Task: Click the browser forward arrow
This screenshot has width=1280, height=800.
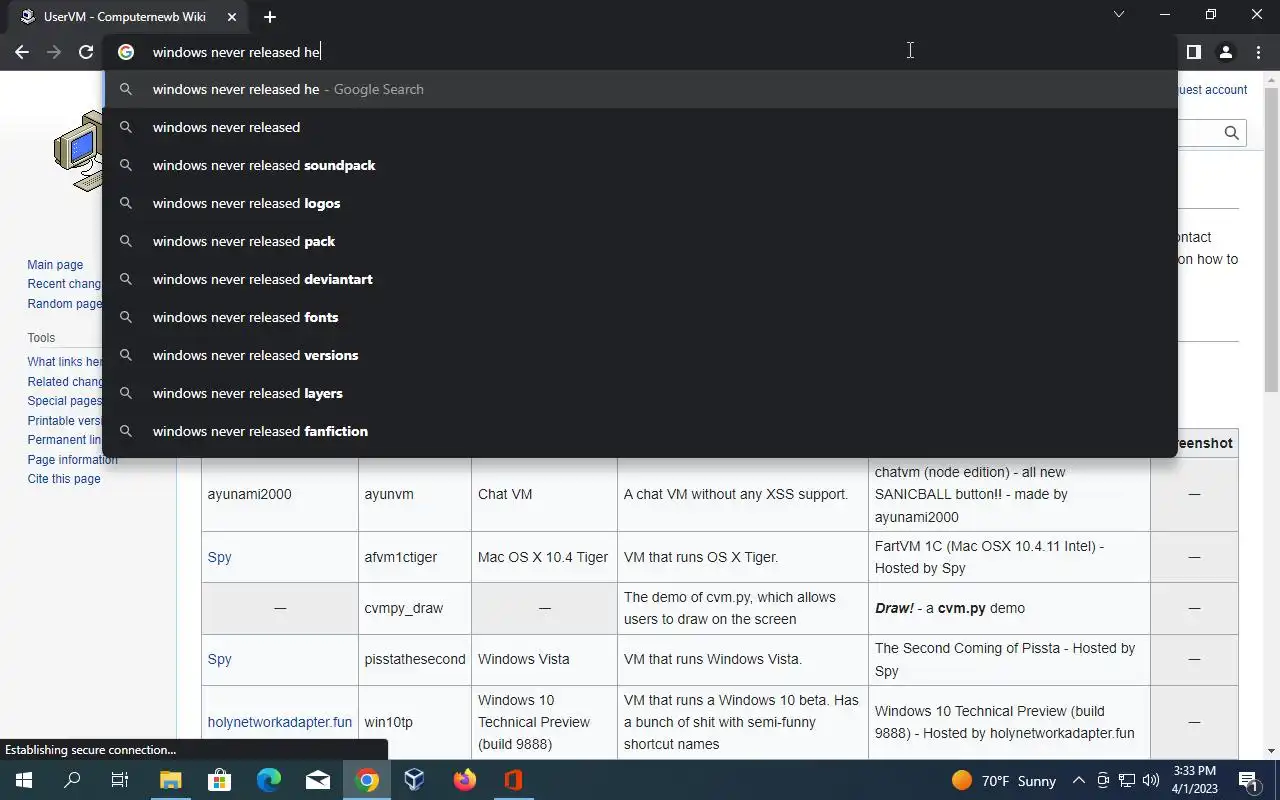Action: coord(54,52)
